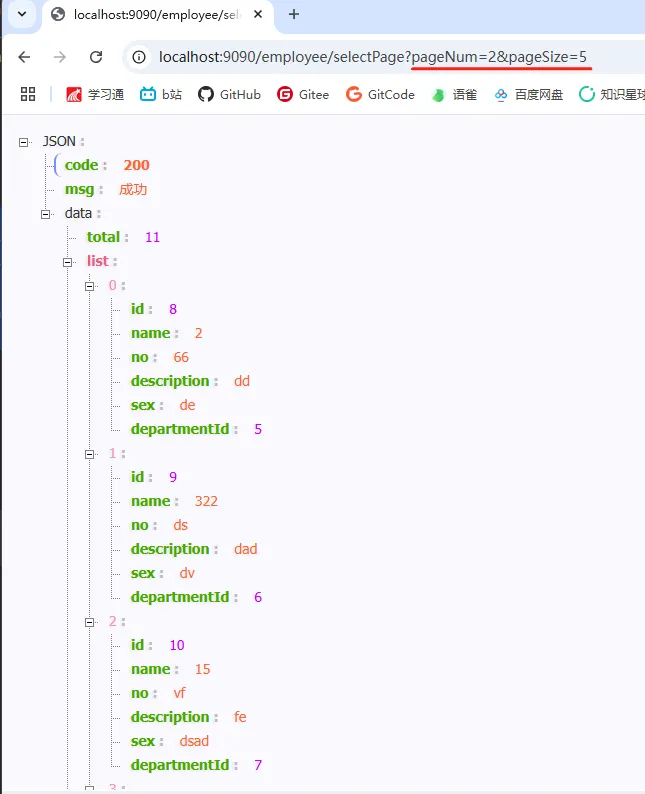Image resolution: width=645 pixels, height=794 pixels.
Task: Collapse list item 2
Action: tap(90, 622)
